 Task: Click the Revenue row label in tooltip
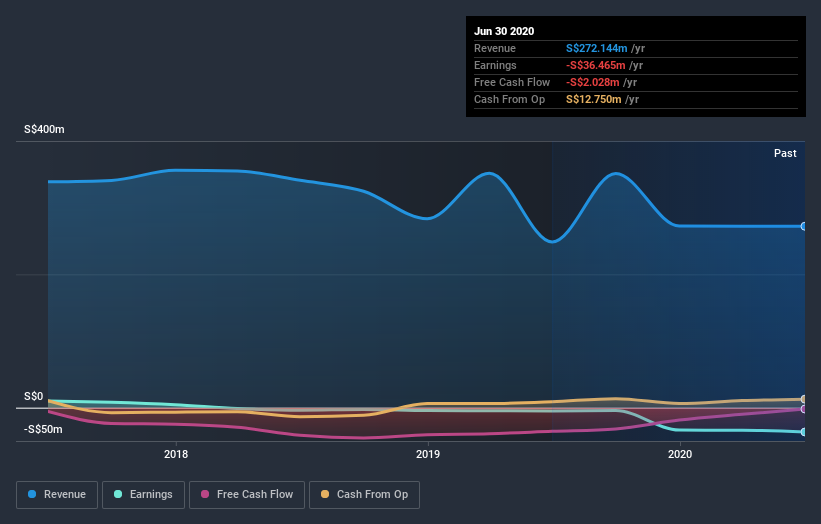[x=495, y=48]
